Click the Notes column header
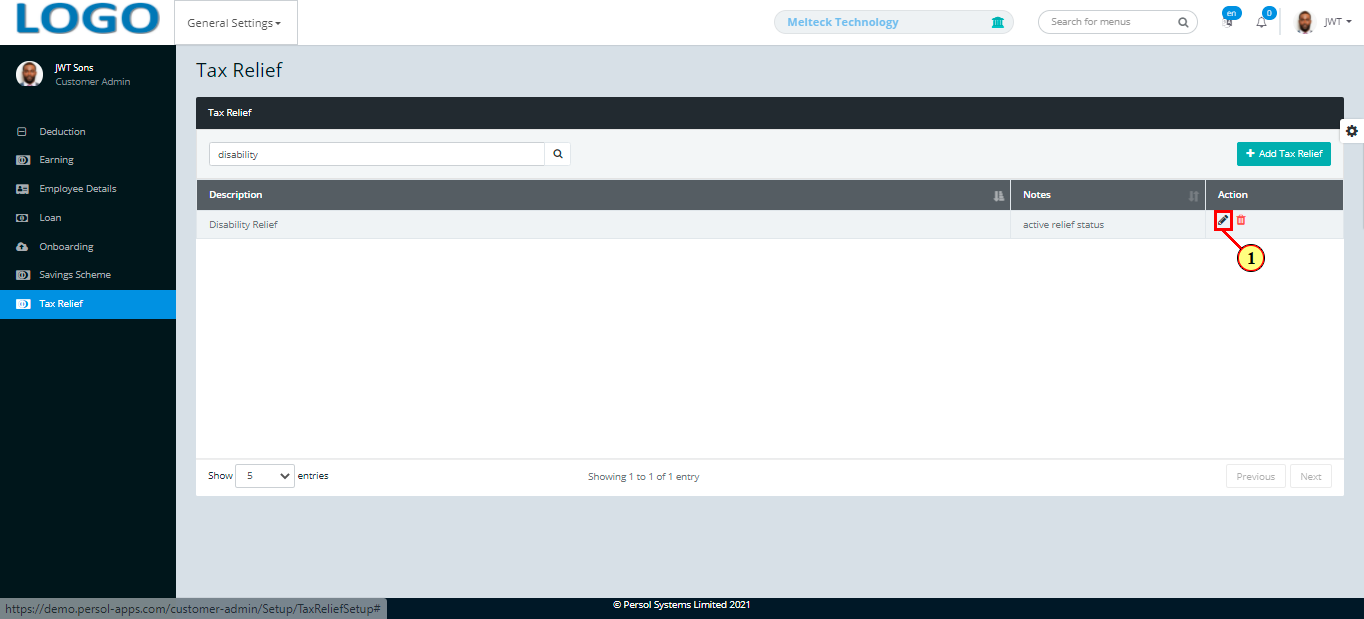The height and width of the screenshot is (619, 1364). (x=1108, y=195)
